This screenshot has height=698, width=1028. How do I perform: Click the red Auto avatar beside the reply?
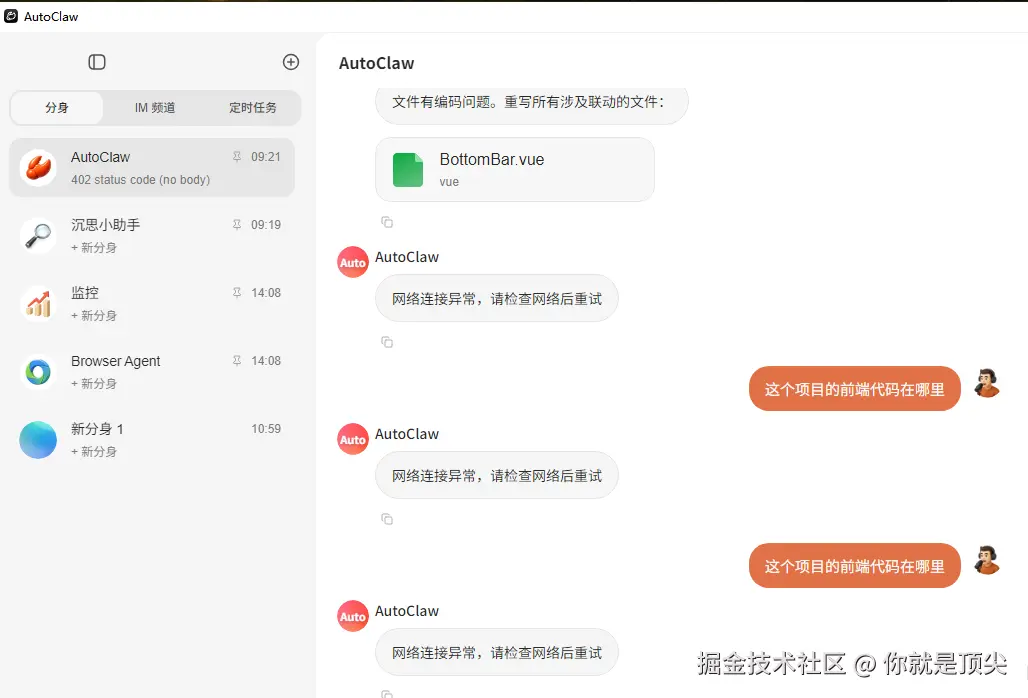(x=352, y=262)
